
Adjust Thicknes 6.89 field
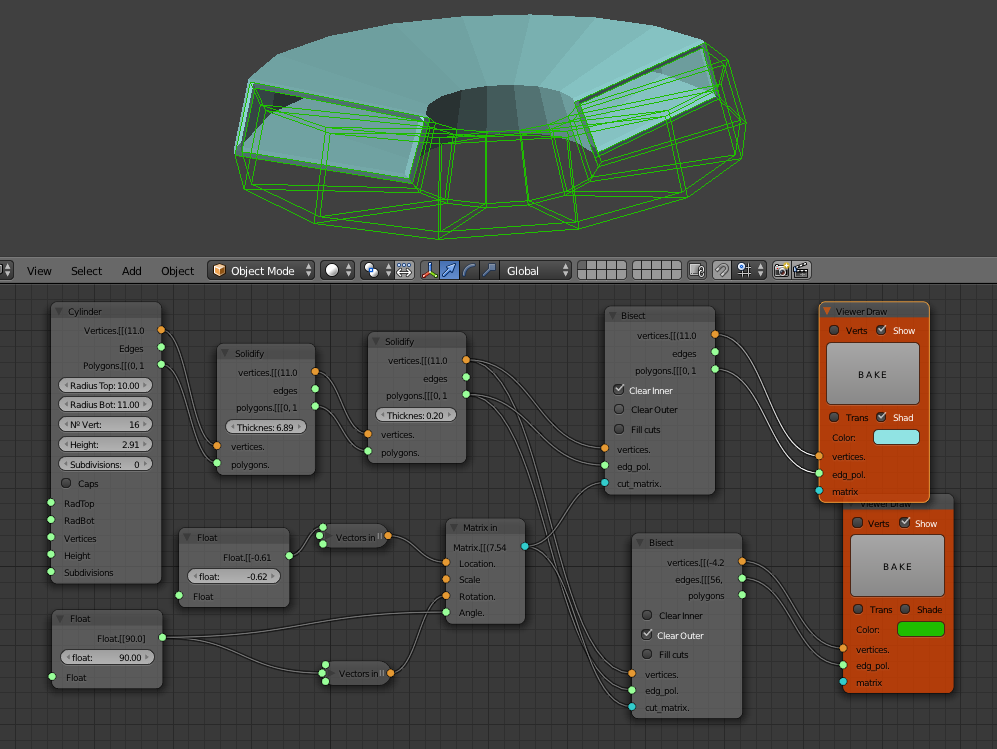(266, 427)
